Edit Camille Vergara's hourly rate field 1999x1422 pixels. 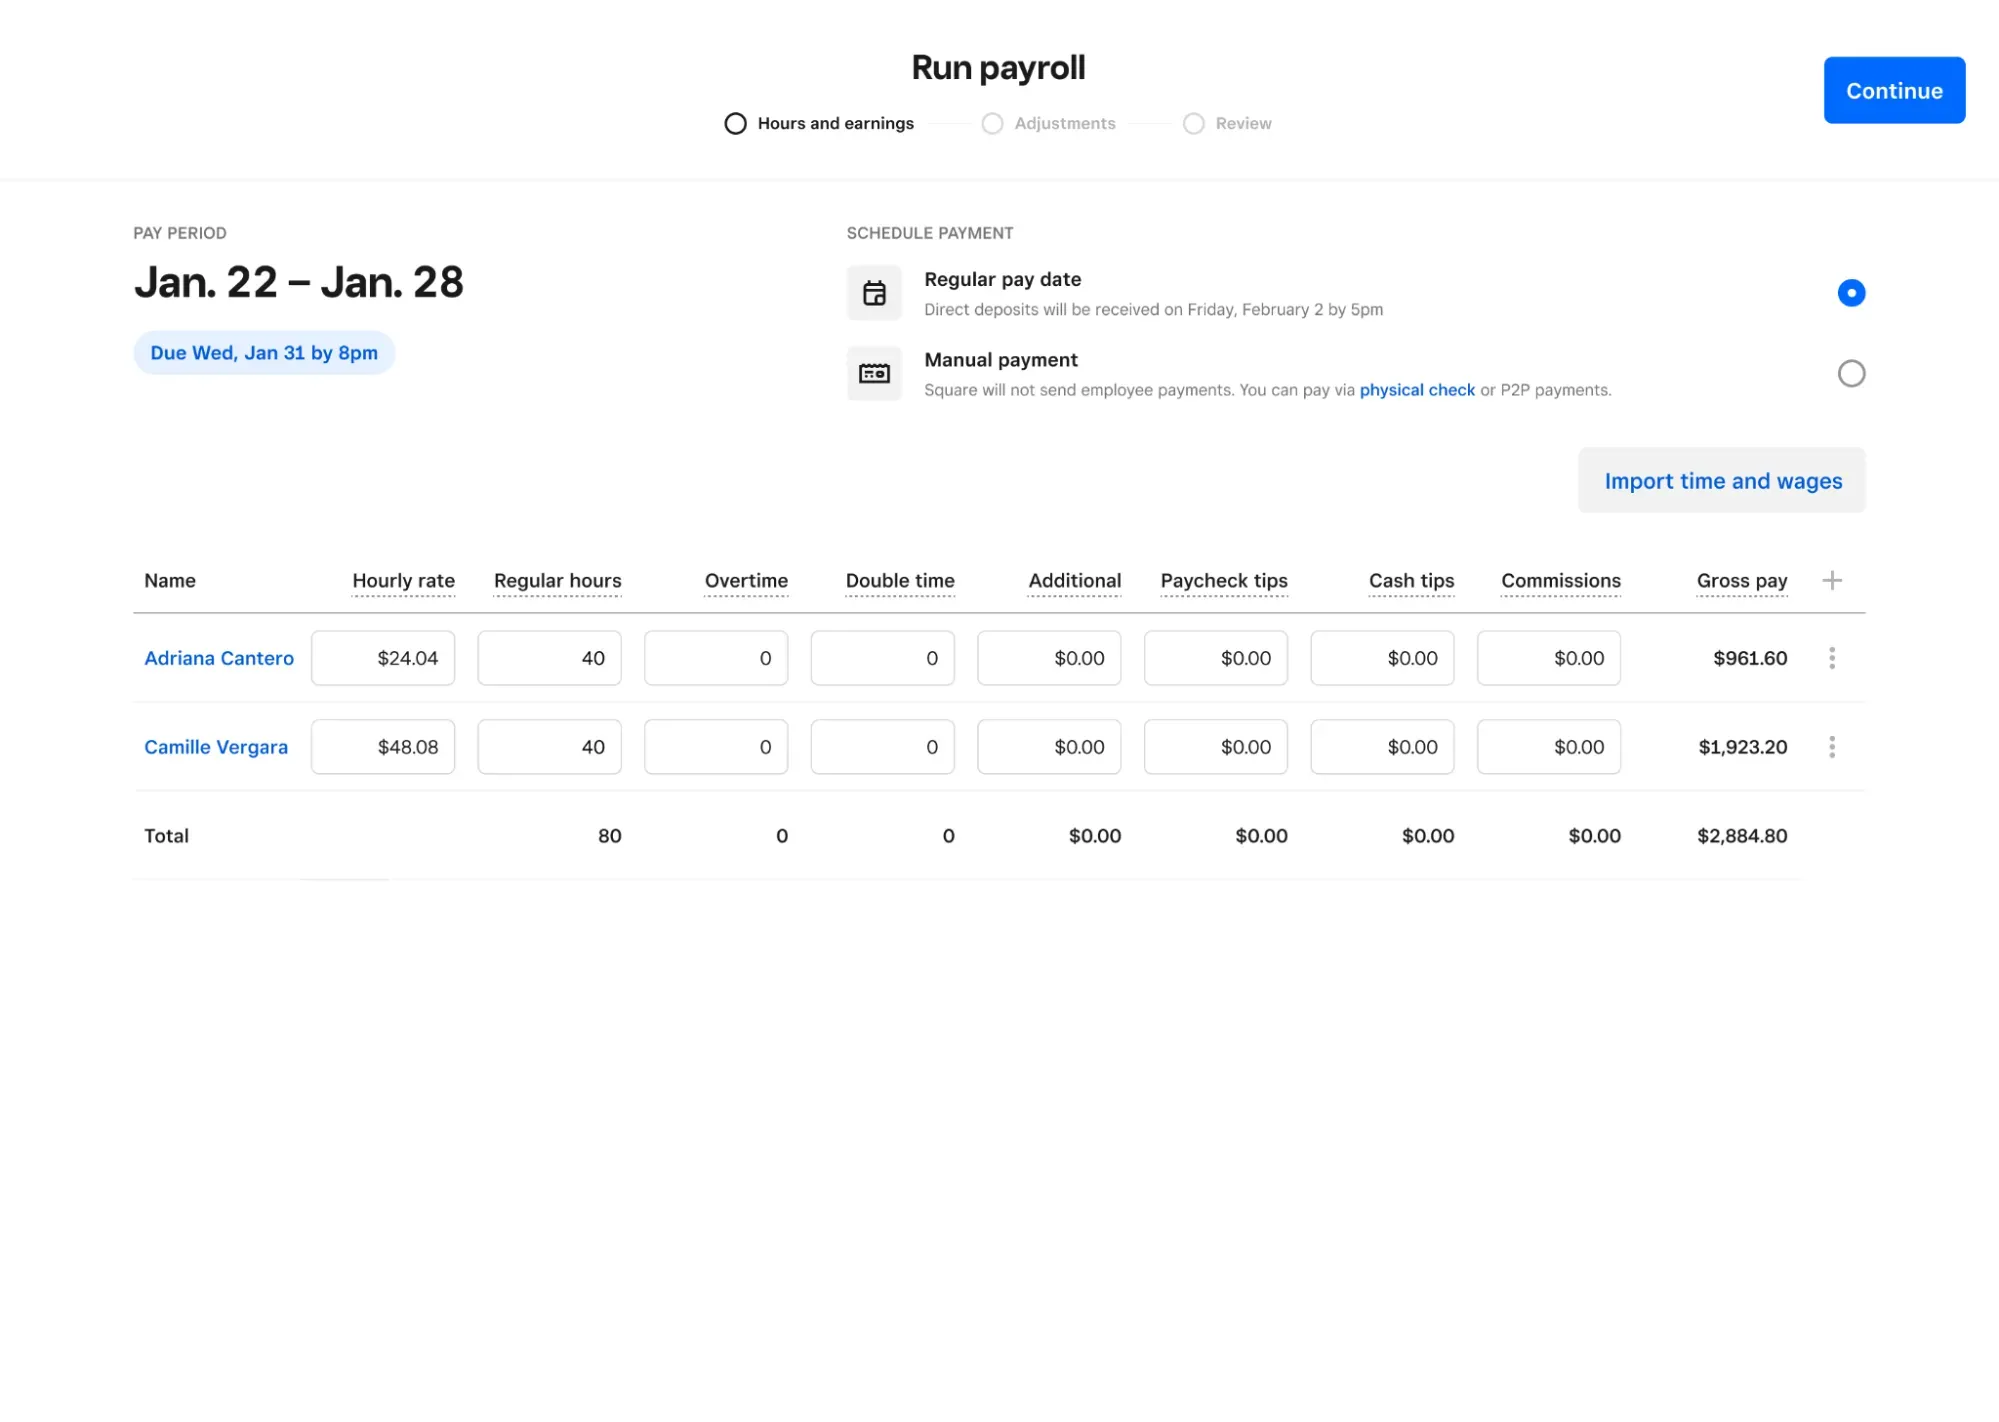(x=383, y=746)
